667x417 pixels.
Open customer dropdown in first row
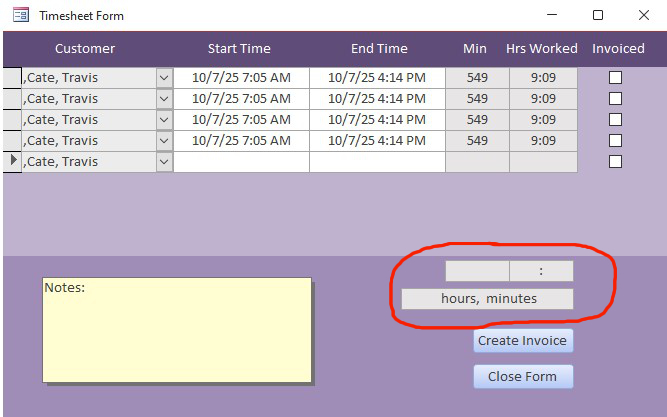coord(164,78)
